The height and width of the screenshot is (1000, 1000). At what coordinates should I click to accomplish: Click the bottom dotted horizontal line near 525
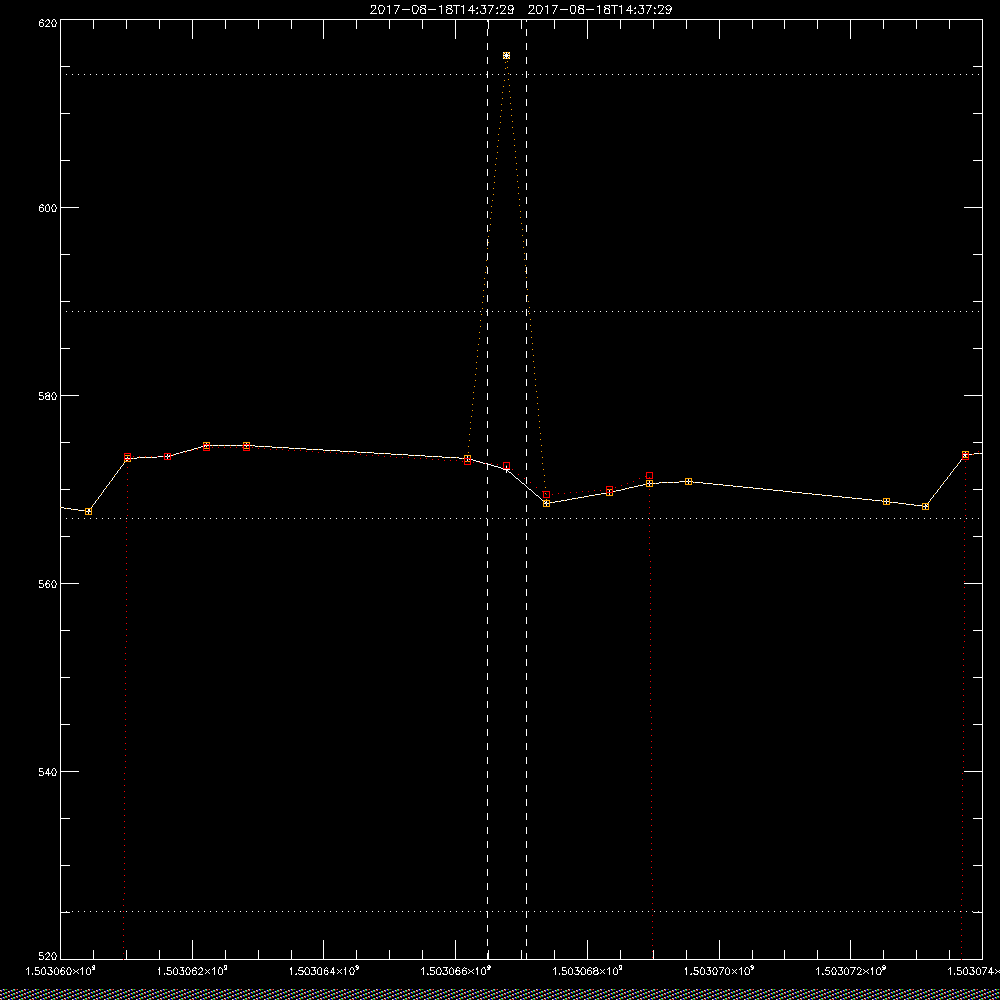521,911
